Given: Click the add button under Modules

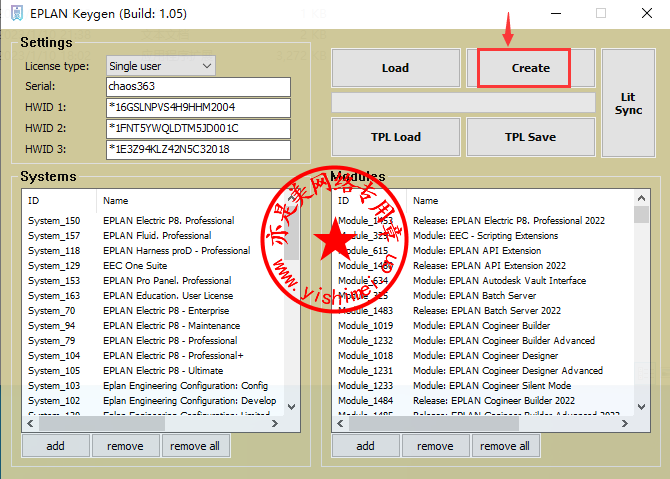Looking at the screenshot, I should [365, 446].
